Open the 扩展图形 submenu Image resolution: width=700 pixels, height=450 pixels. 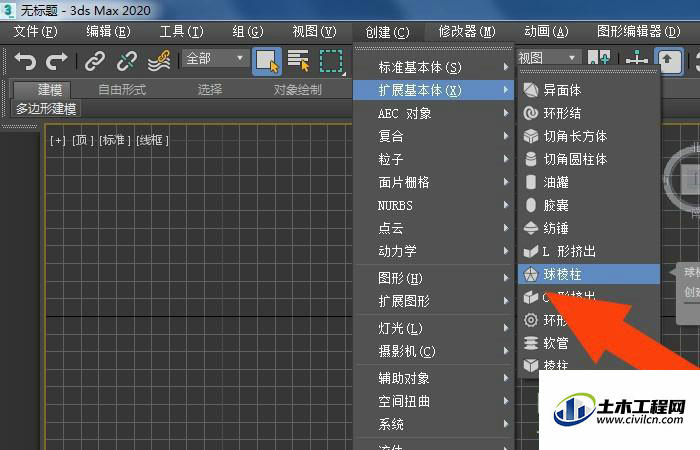coord(433,301)
